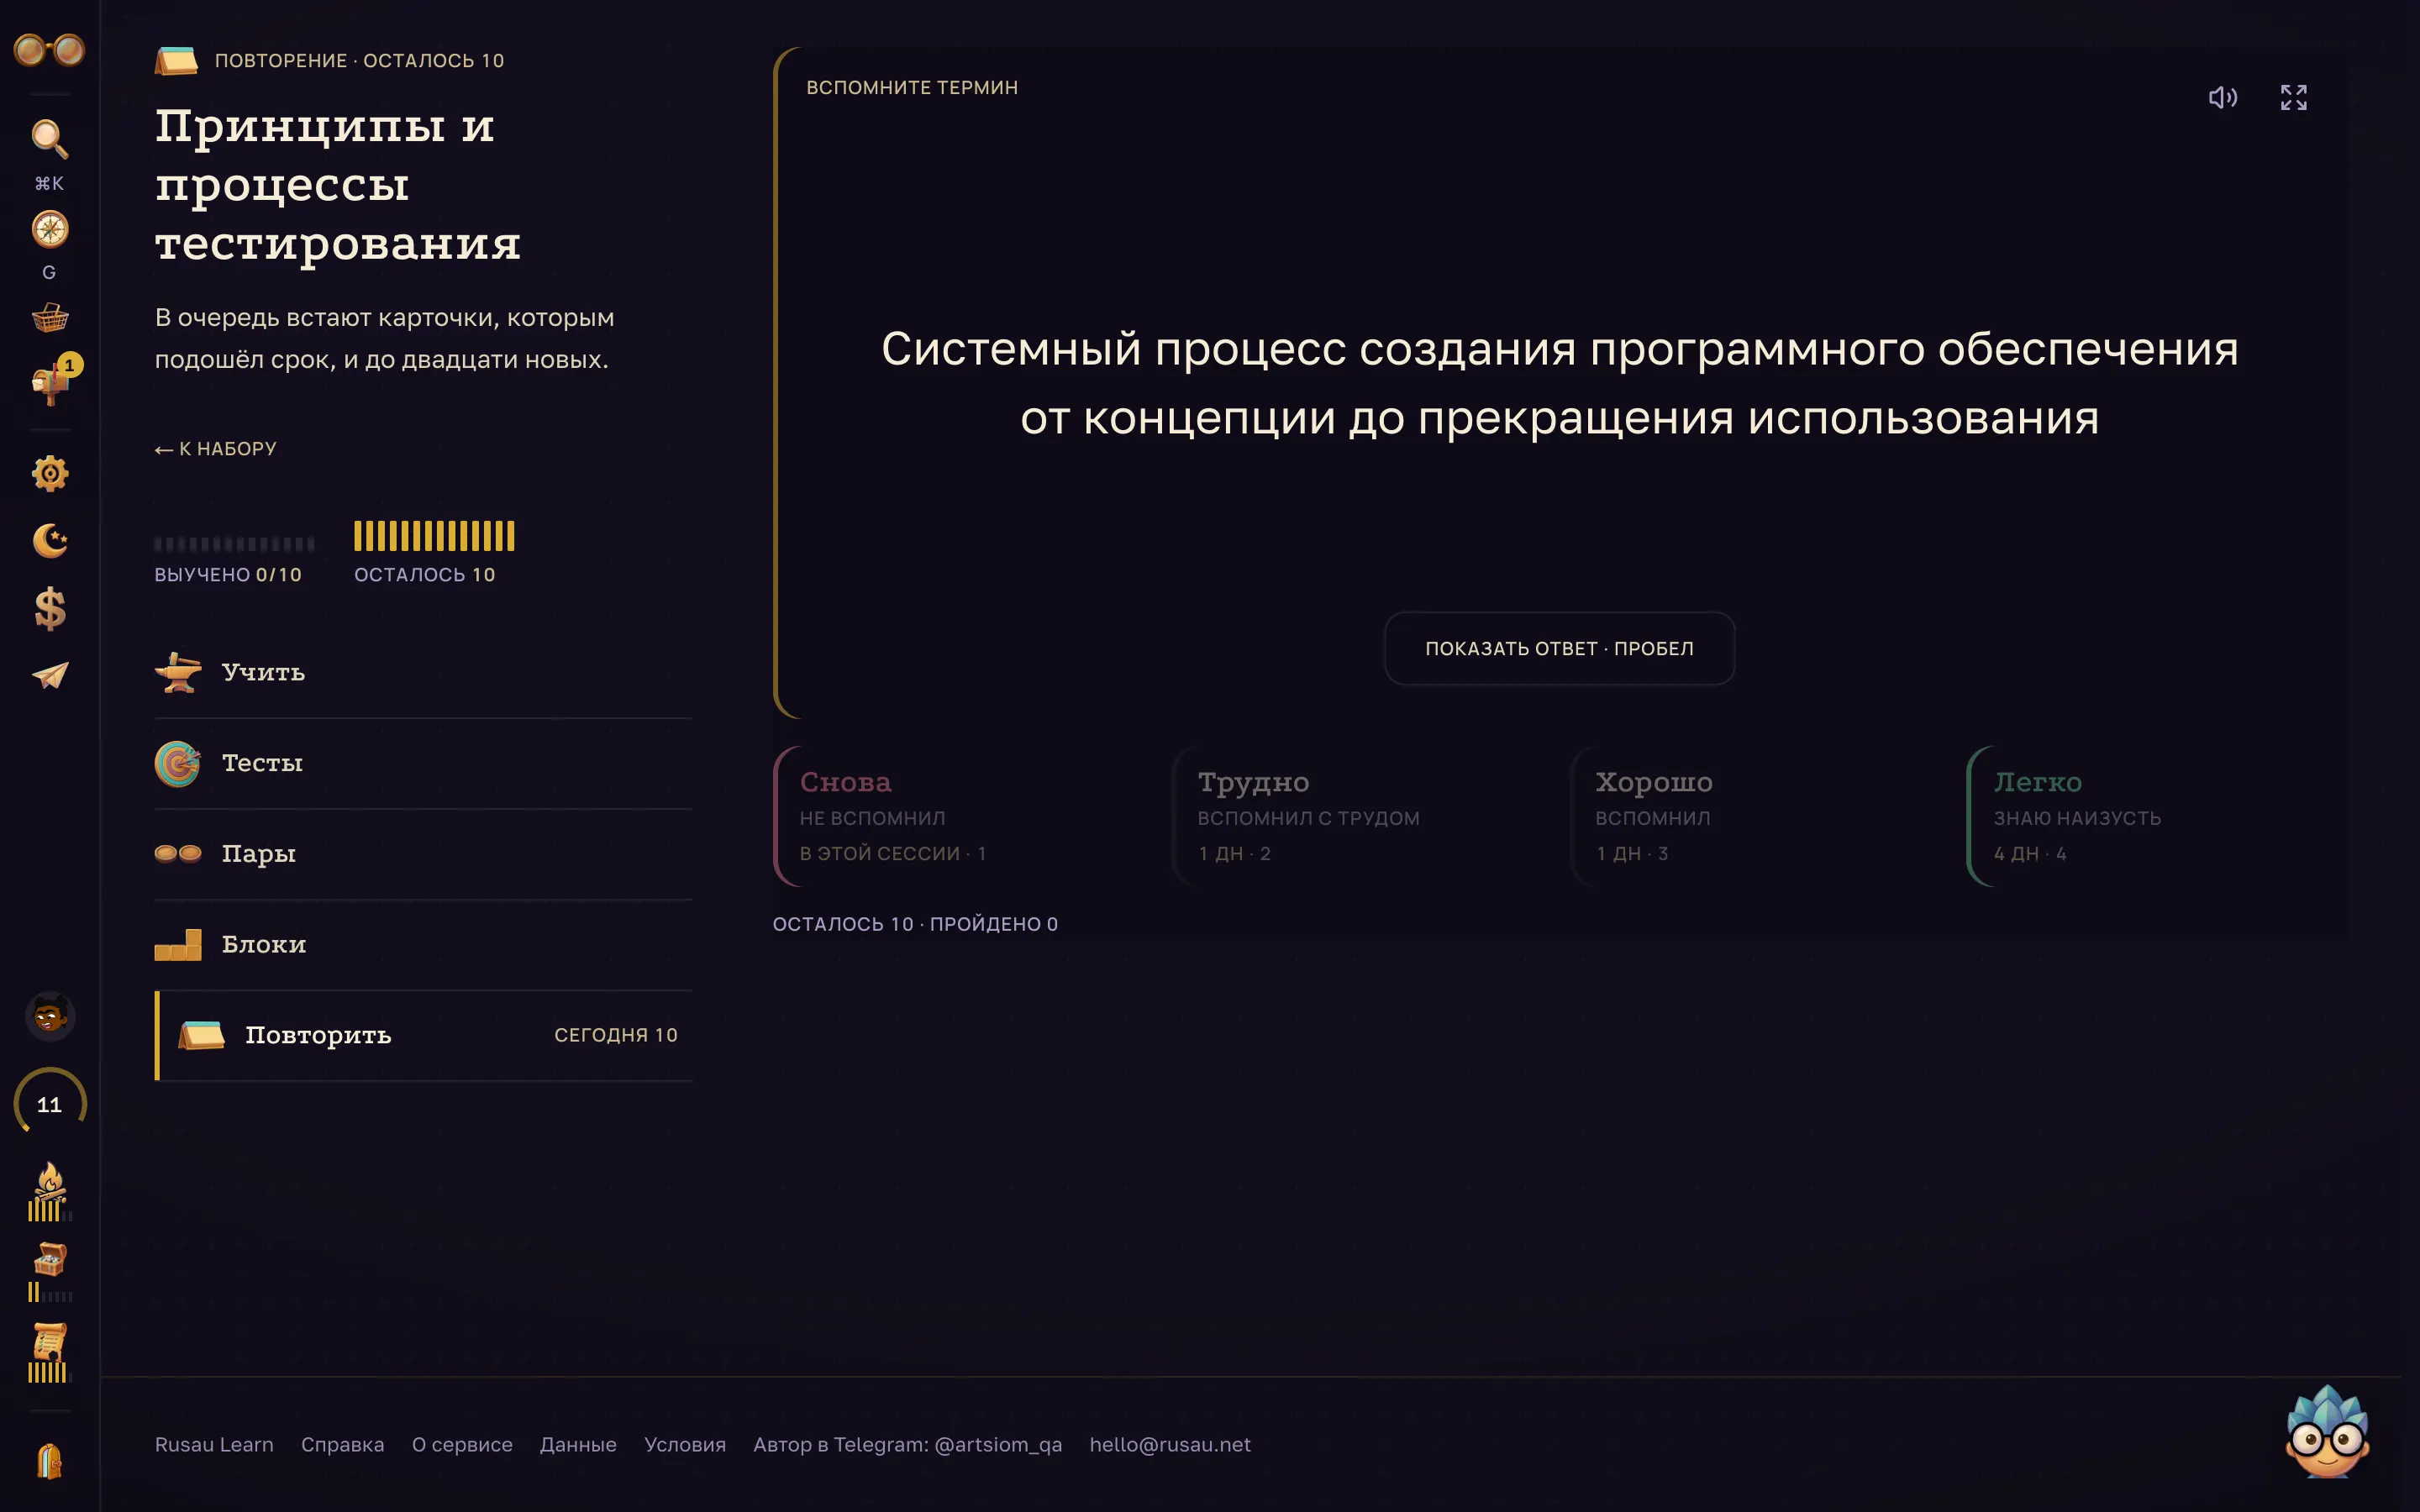Click the Осталось 10 progress bar
The height and width of the screenshot is (1512, 2420).
(434, 536)
